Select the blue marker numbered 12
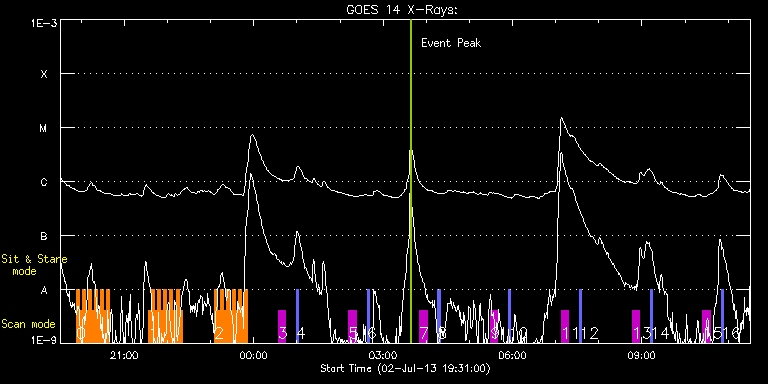The width and height of the screenshot is (768, 384). [x=580, y=316]
